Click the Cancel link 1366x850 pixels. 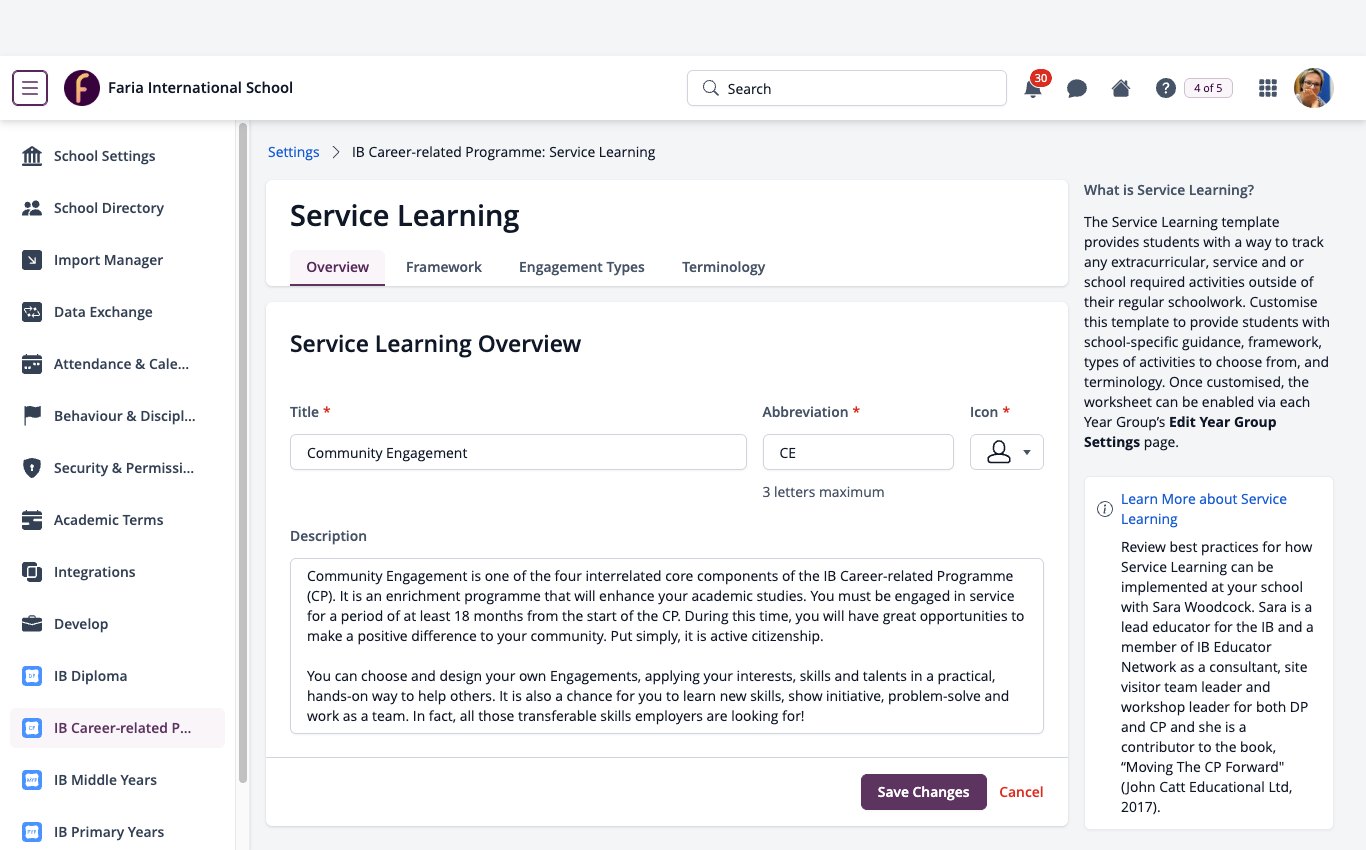[x=1021, y=792]
